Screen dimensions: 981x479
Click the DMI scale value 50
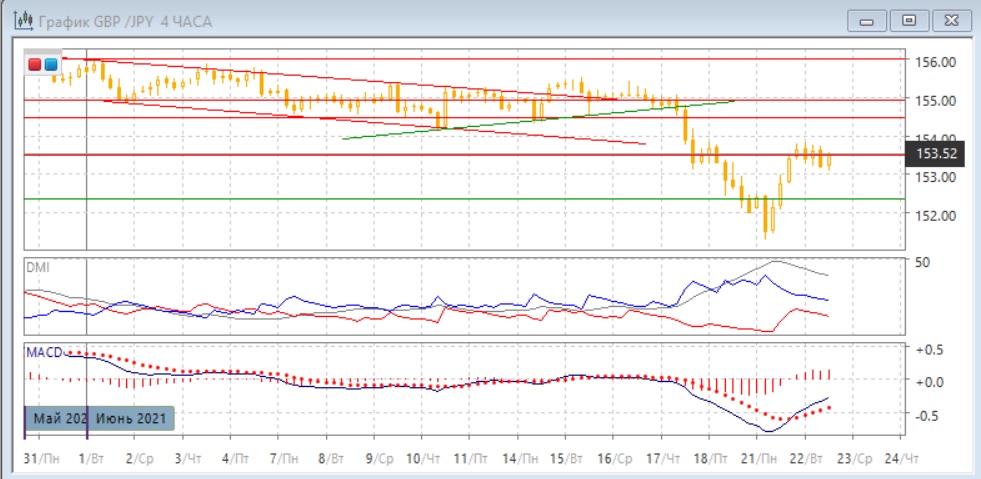(925, 261)
